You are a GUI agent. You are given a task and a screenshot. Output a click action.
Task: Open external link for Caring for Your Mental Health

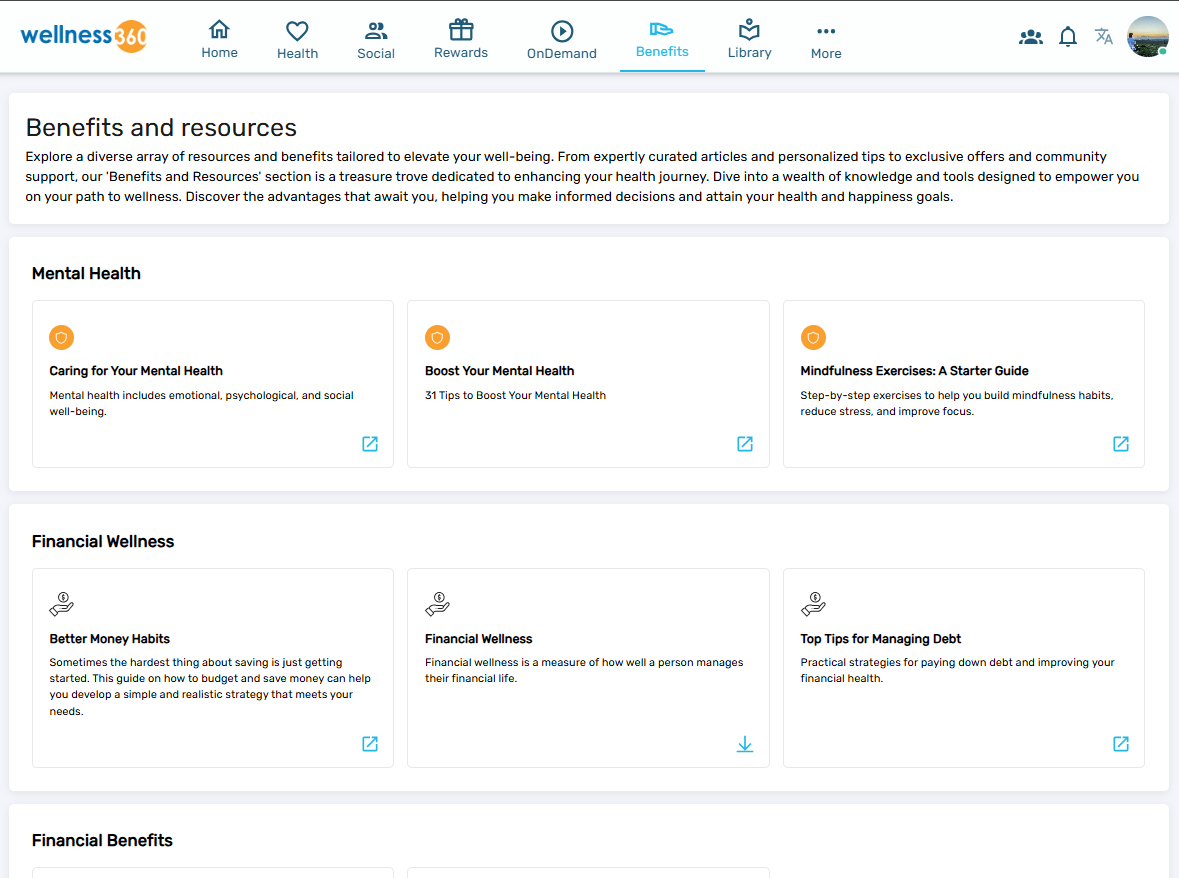(369, 444)
